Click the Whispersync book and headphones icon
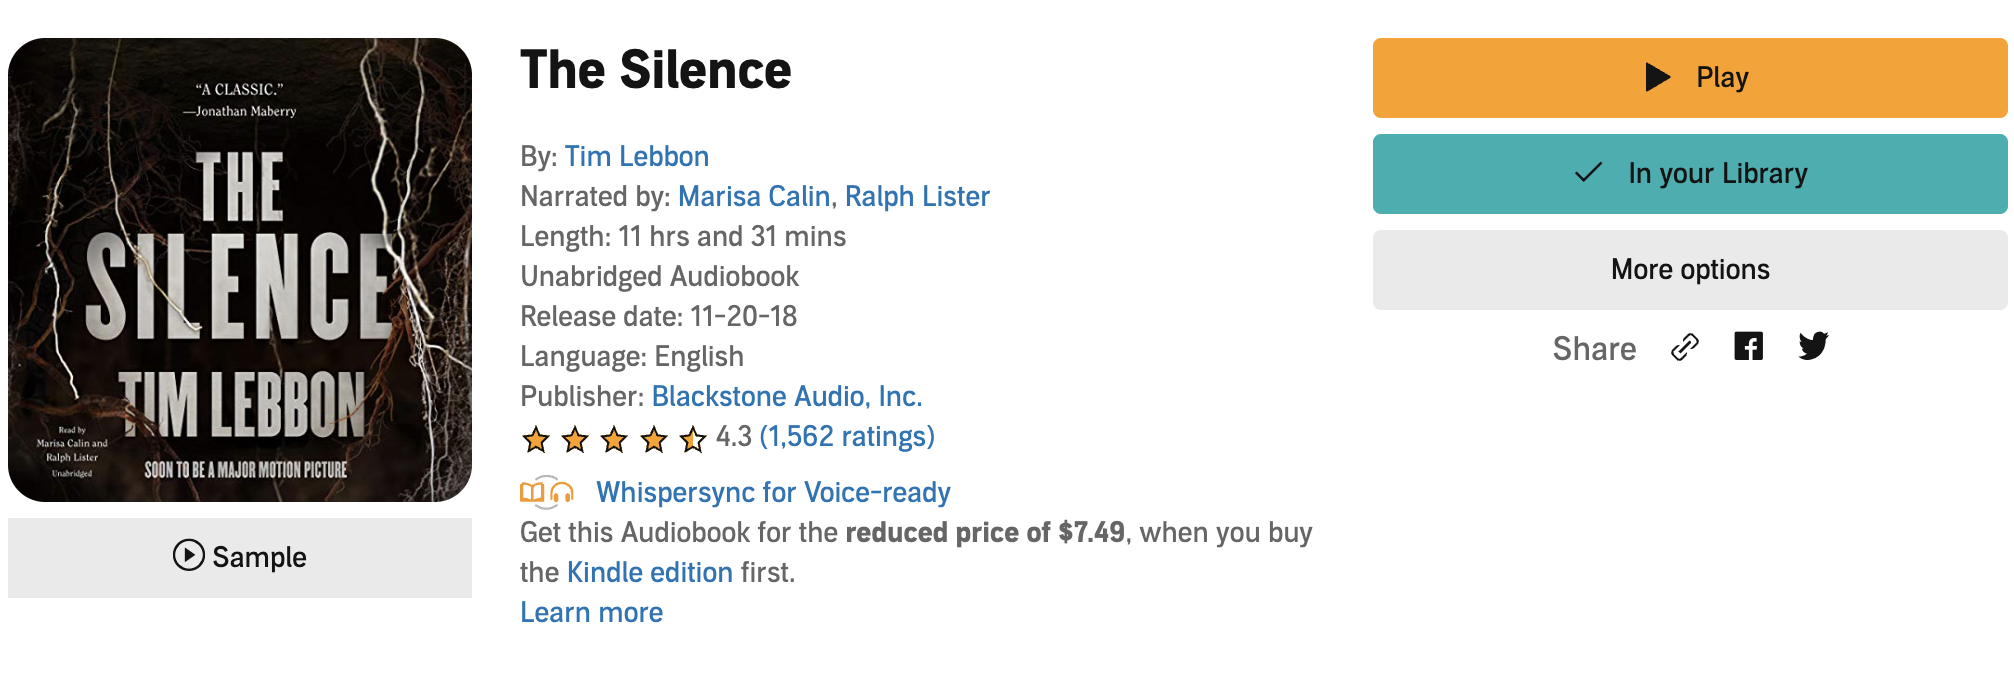2014x698 pixels. click(x=546, y=492)
